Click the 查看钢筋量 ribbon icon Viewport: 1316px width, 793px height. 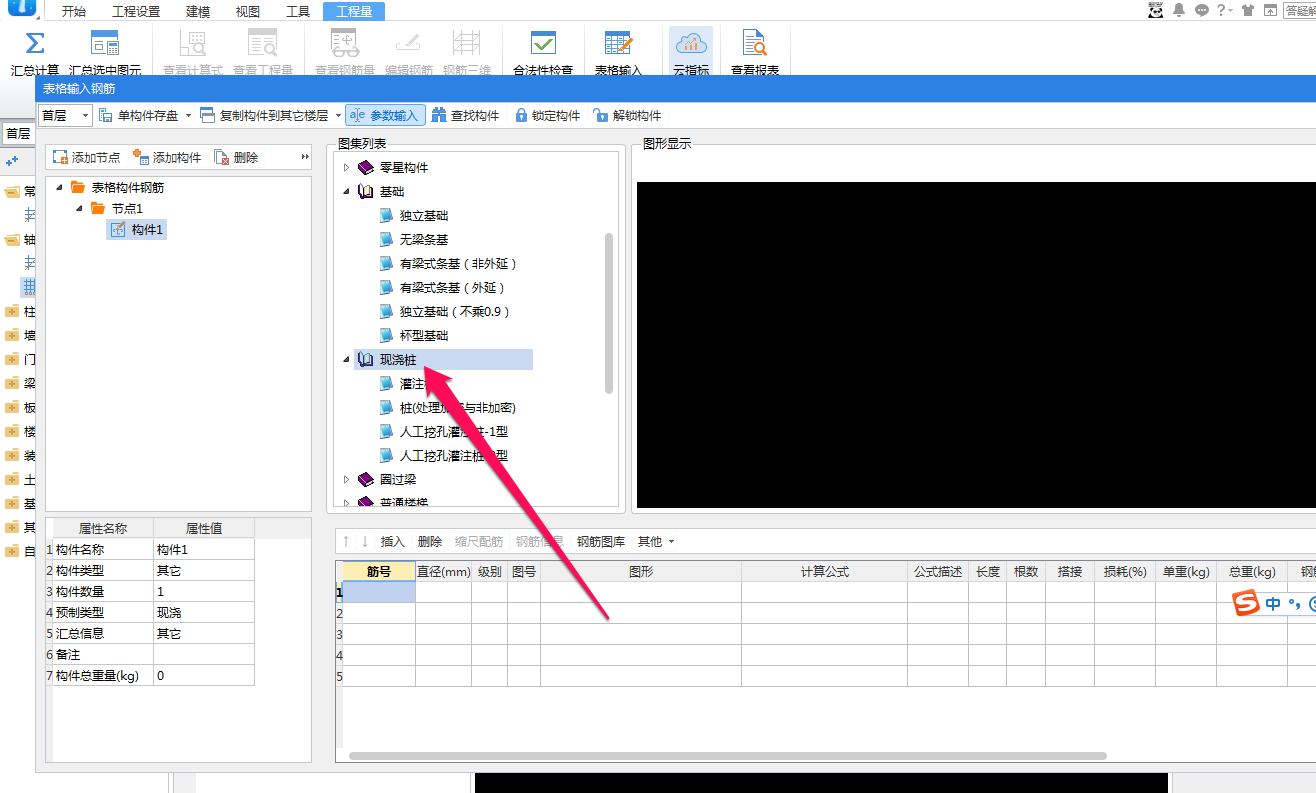coord(344,44)
